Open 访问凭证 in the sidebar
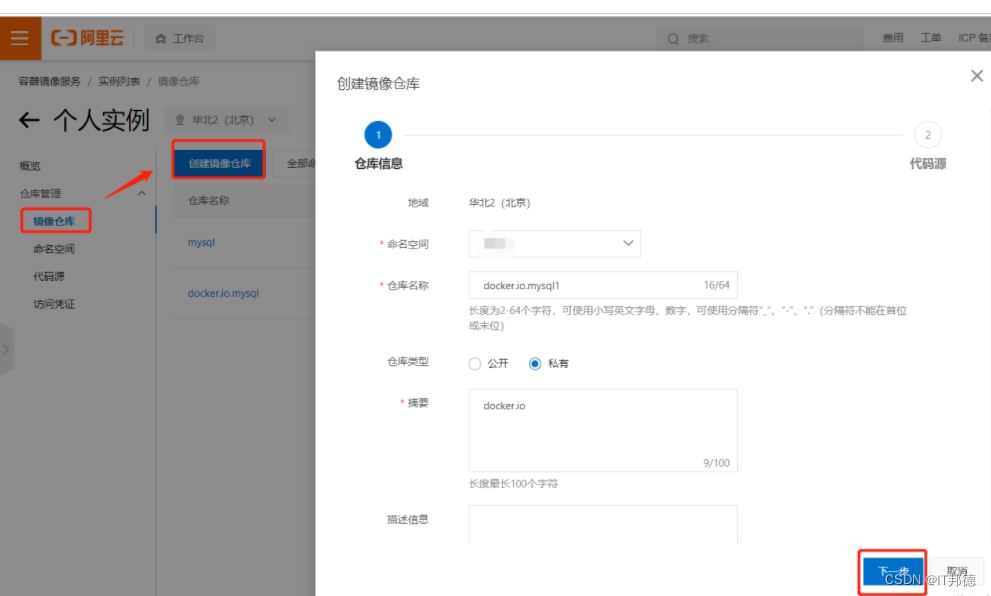 coord(54,304)
